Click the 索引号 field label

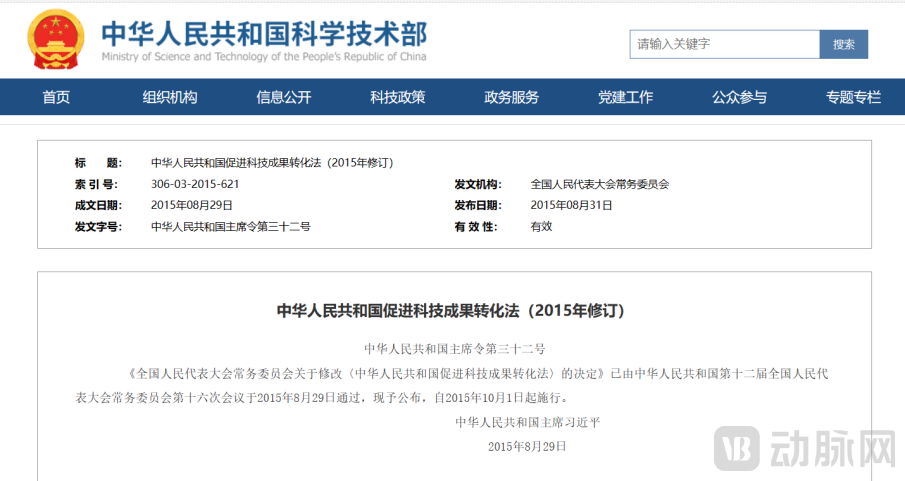96,184
